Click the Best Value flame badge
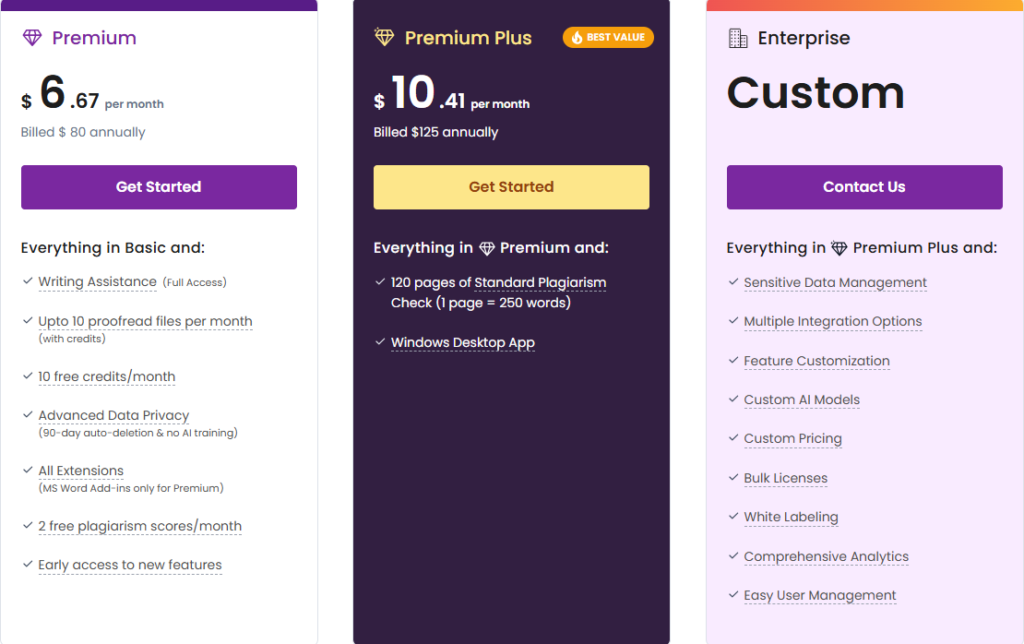1024x644 pixels. [608, 38]
